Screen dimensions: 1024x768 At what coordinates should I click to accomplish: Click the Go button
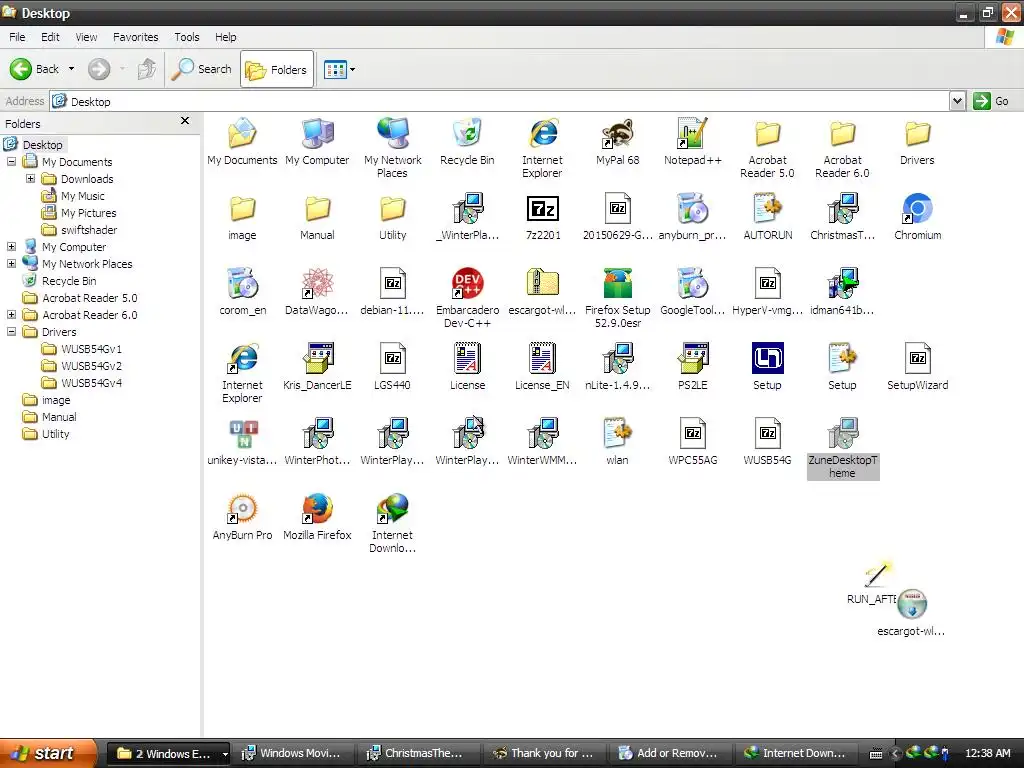click(991, 101)
